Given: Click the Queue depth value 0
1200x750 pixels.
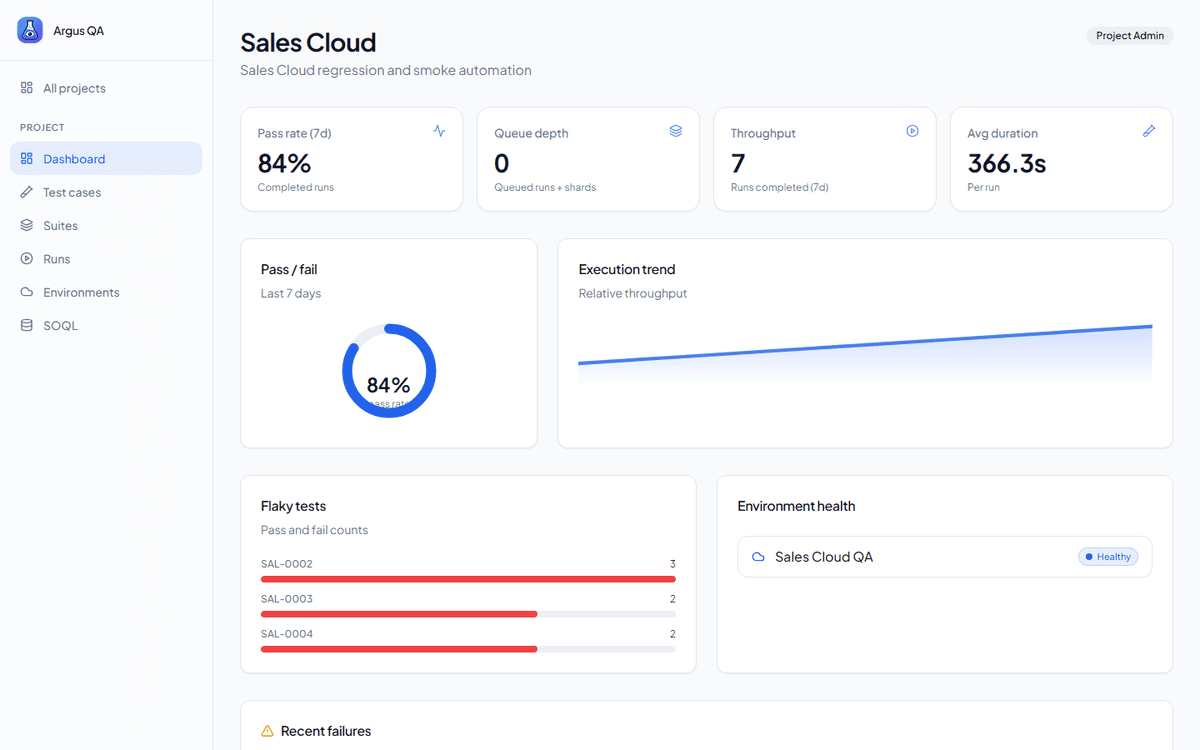Looking at the screenshot, I should (x=502, y=163).
